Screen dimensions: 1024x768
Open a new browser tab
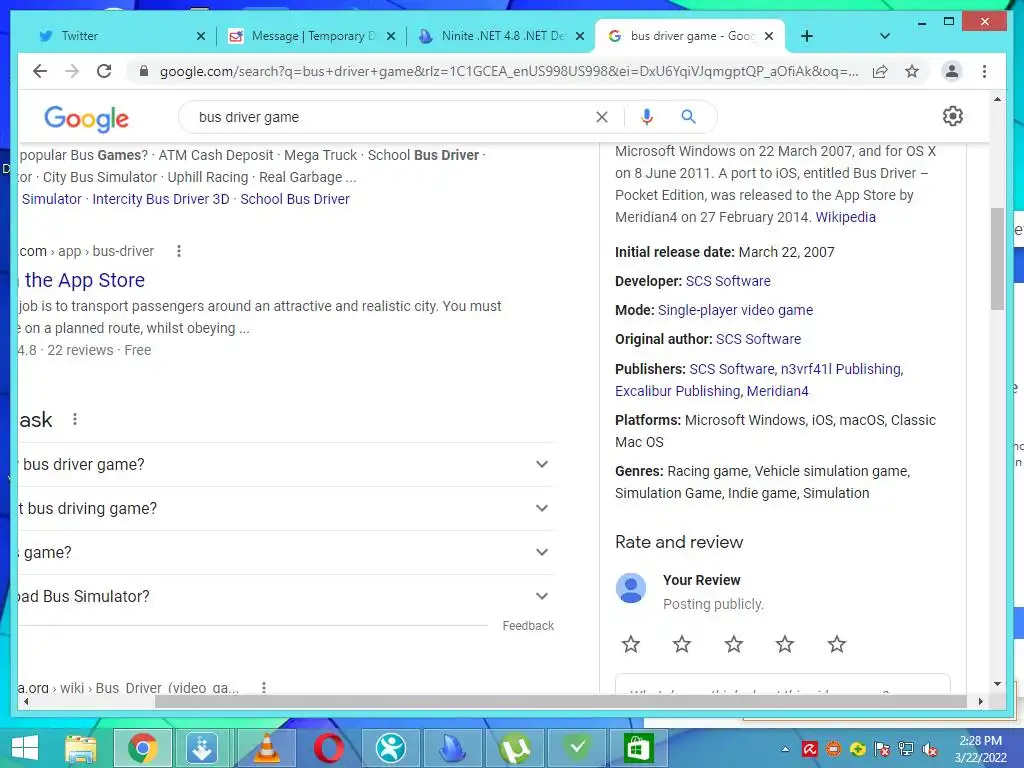coord(807,36)
